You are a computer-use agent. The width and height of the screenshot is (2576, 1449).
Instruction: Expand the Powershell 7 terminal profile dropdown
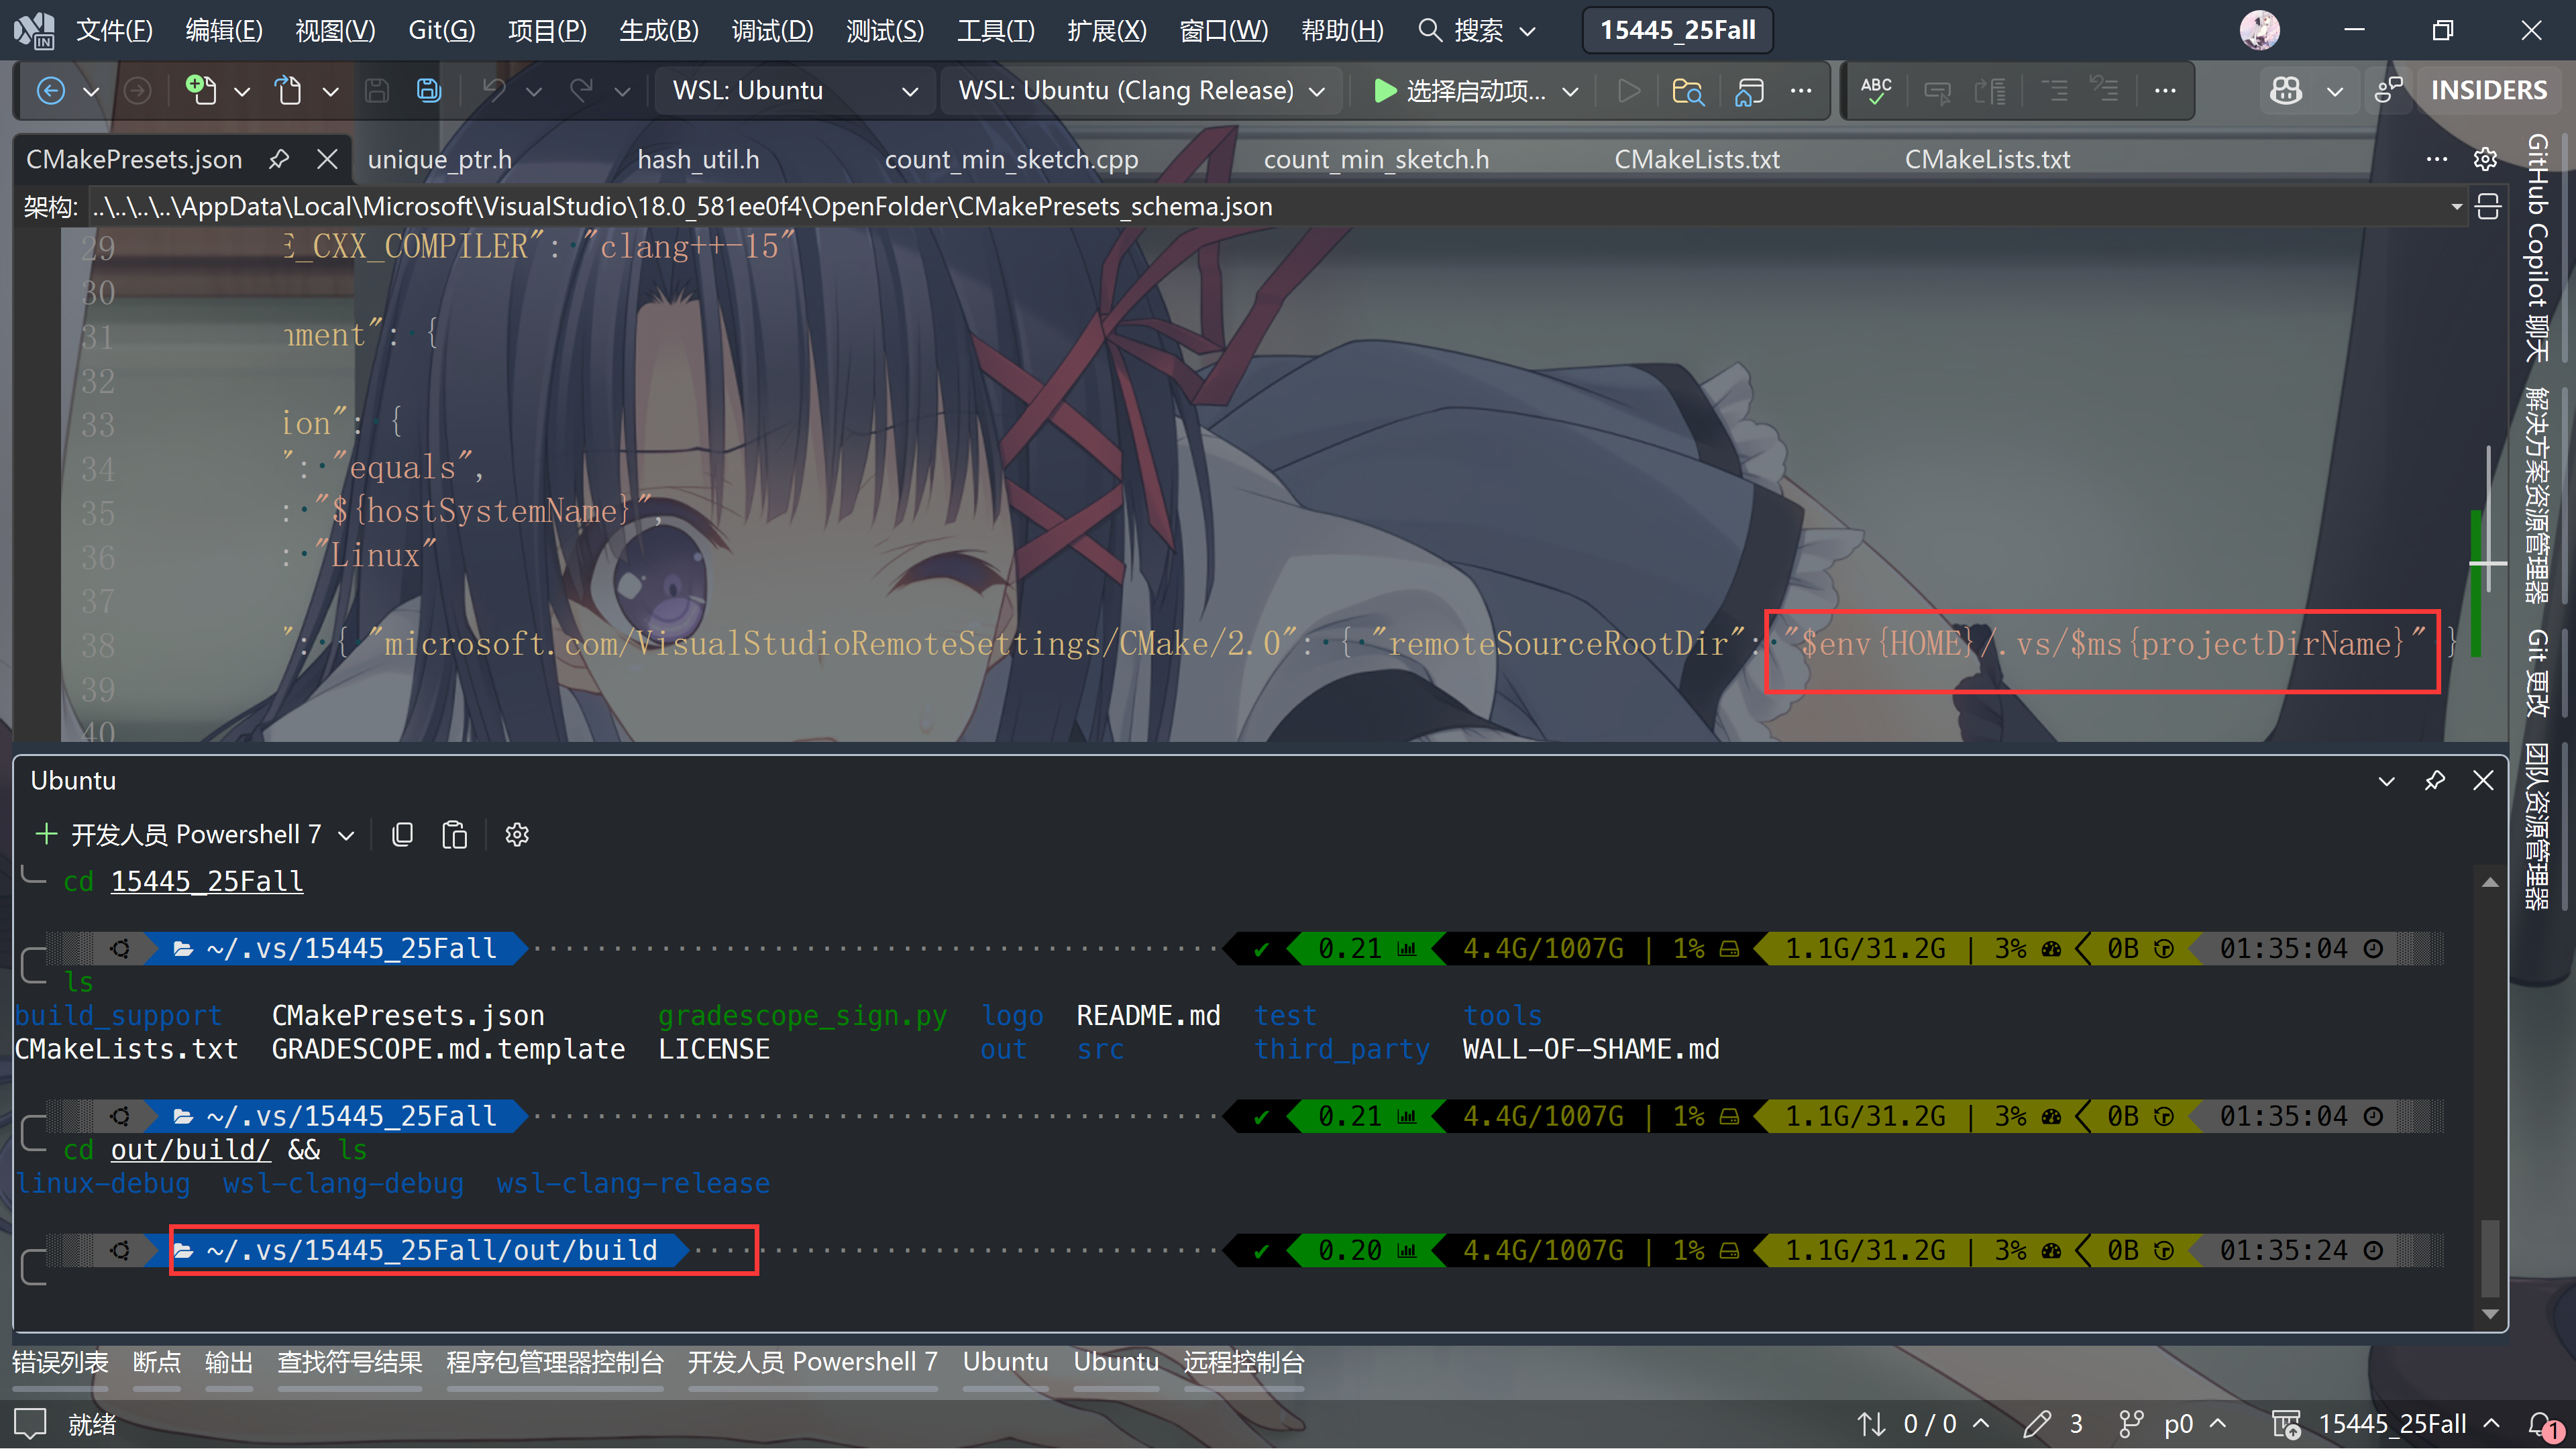click(347, 834)
